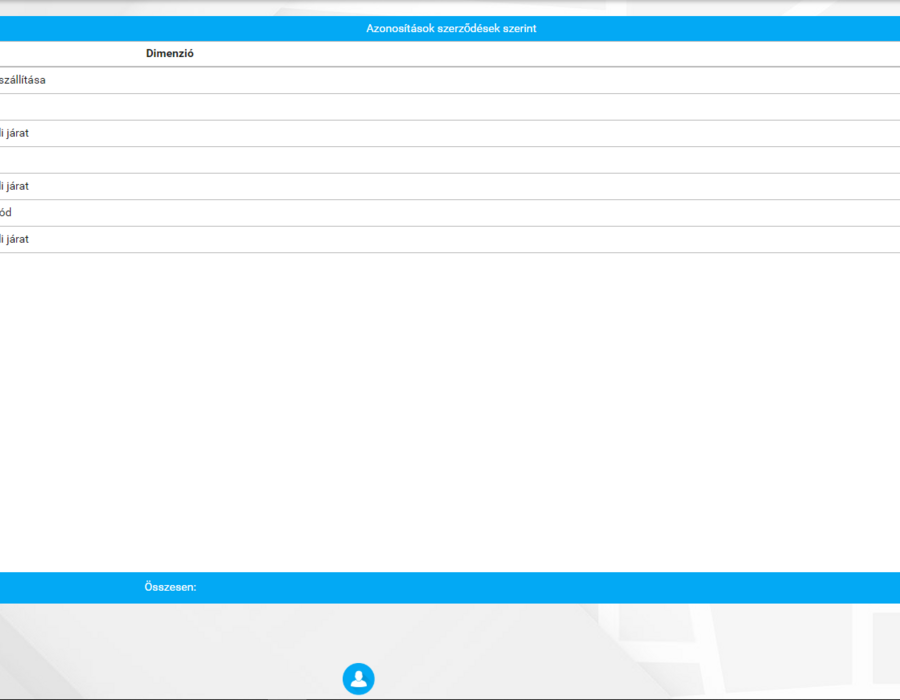The height and width of the screenshot is (700, 900).
Task: Sort by the Dimenzió column header
Action: click(x=169, y=53)
